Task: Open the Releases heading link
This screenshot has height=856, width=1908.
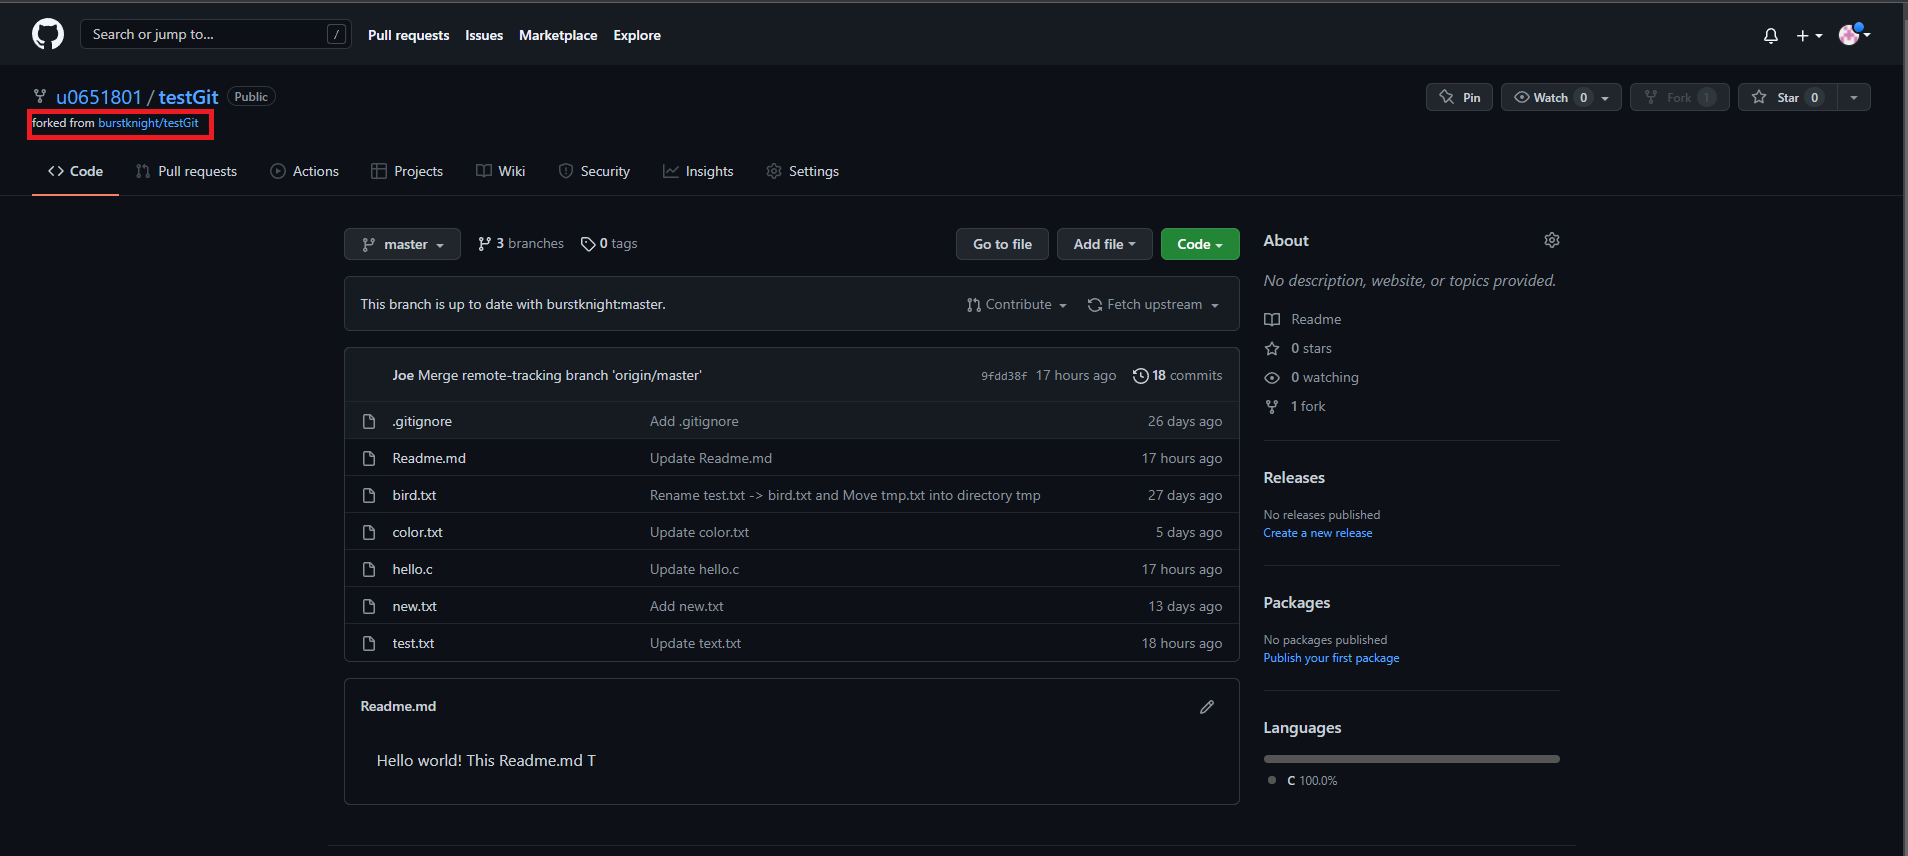Action: coord(1294,478)
